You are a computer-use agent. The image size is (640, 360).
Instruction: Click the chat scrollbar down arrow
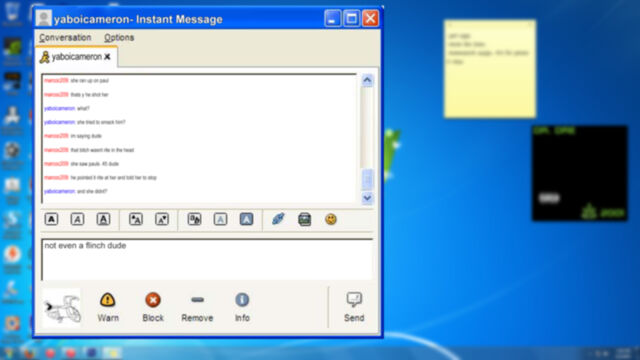(367, 198)
